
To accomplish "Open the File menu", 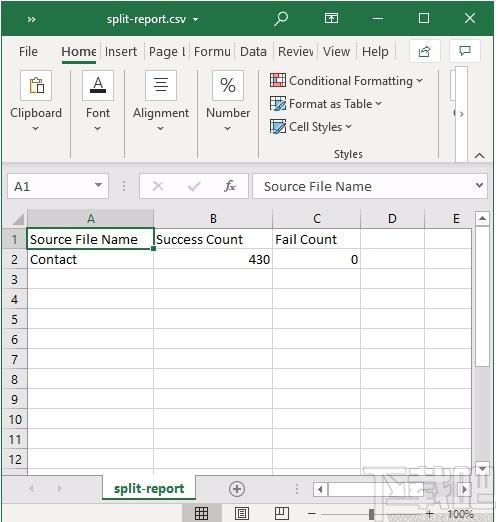I will tap(28, 52).
